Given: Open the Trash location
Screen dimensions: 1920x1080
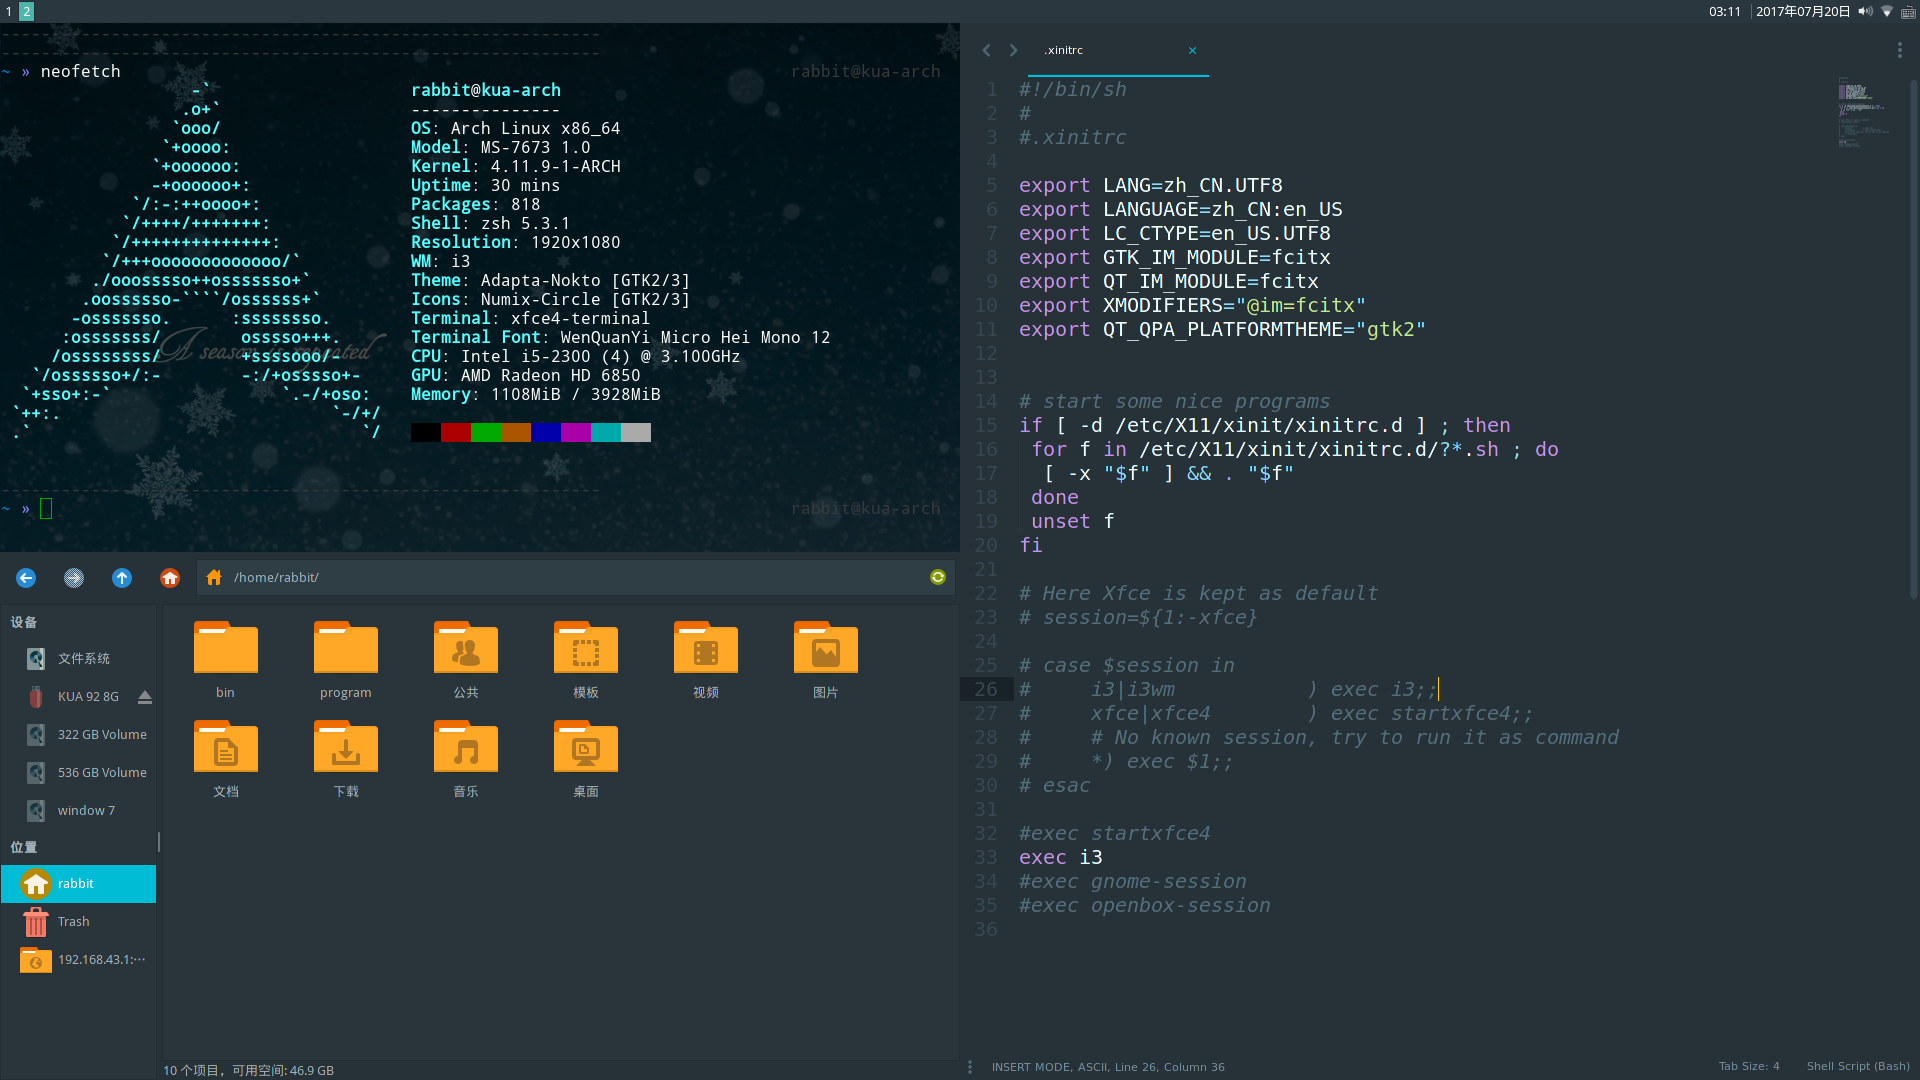Looking at the screenshot, I should (73, 922).
